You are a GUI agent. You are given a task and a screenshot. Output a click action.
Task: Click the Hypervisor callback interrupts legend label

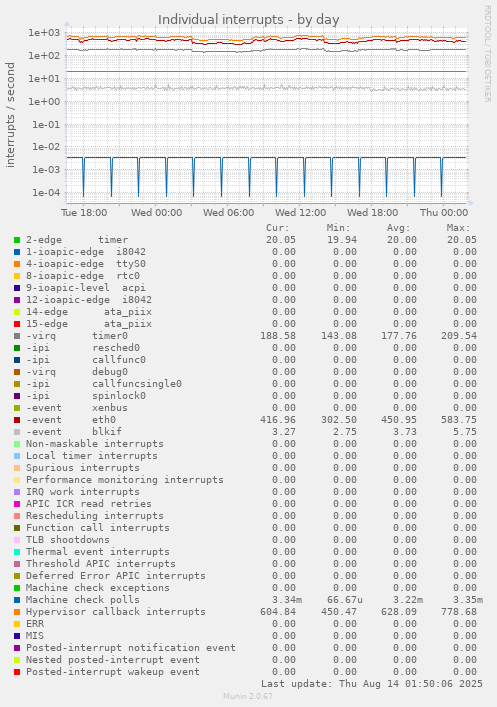115,612
